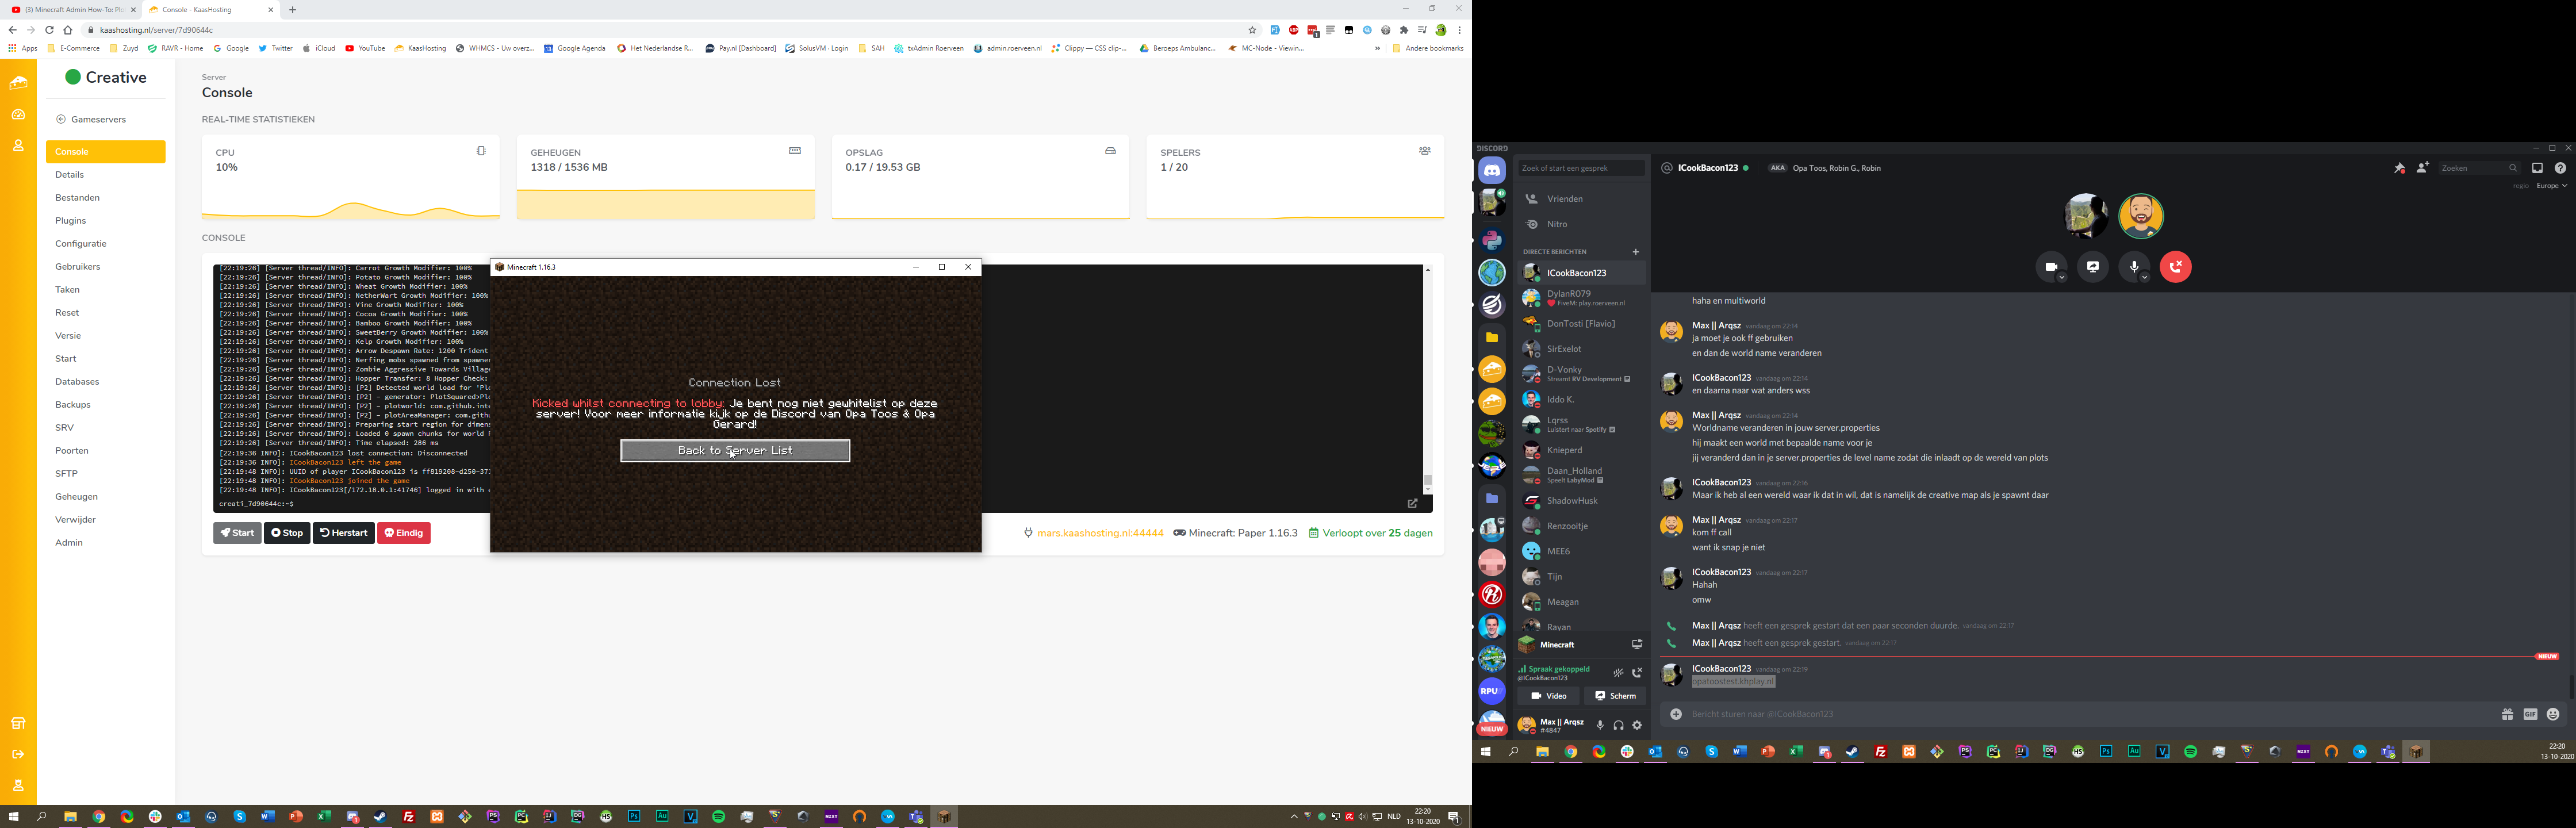Screen dimensions: 2576x828
Task: Click Back to Server List button
Action: pos(735,451)
